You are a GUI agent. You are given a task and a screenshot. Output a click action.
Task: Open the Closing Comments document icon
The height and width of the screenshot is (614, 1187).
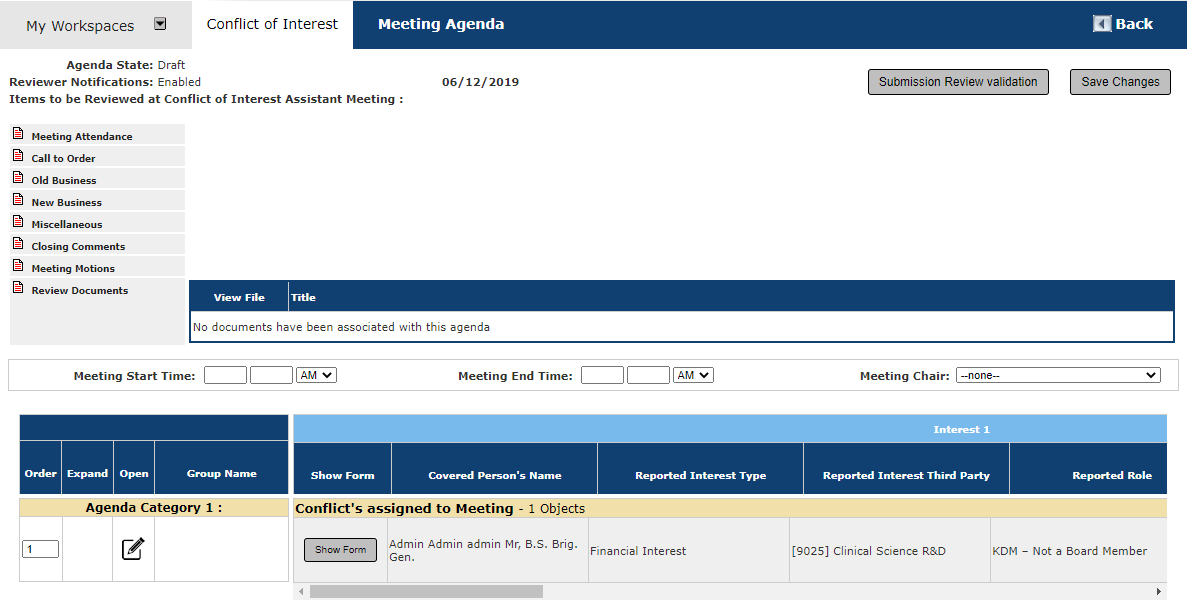pos(18,244)
